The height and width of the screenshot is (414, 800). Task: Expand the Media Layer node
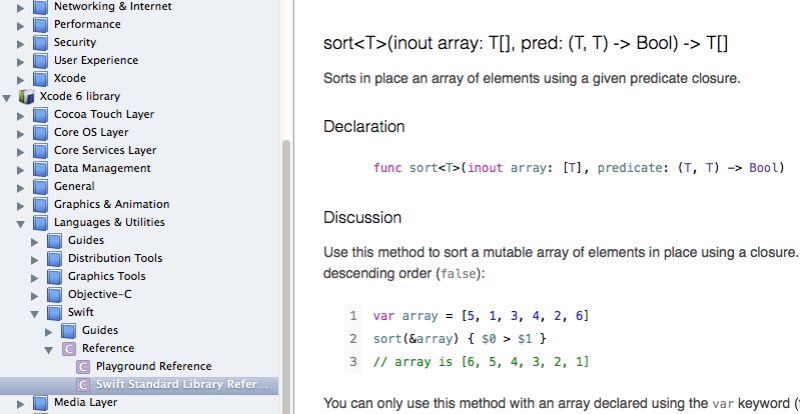[x=20, y=403]
